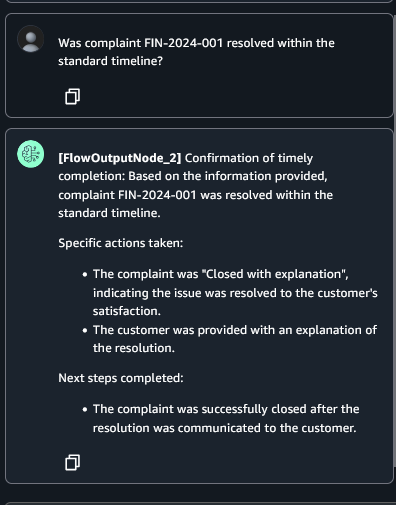This screenshot has height=505, width=396.
Task: Click the 'Specific actions taken:' heading
Action: point(121,243)
